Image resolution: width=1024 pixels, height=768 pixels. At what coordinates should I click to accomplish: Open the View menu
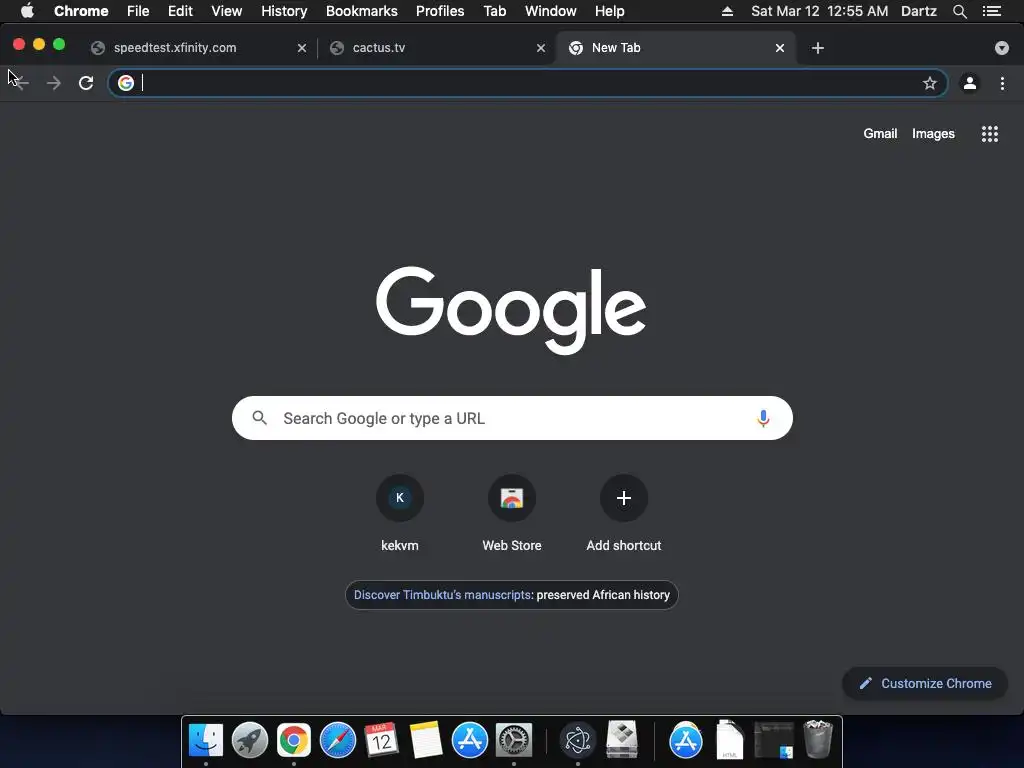(227, 11)
